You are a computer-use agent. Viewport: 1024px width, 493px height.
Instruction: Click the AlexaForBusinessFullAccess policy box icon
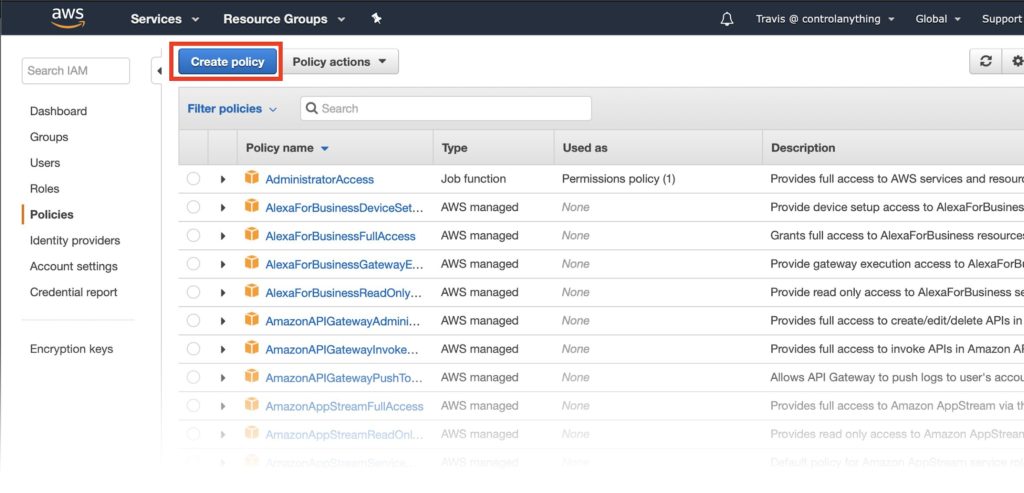click(251, 235)
